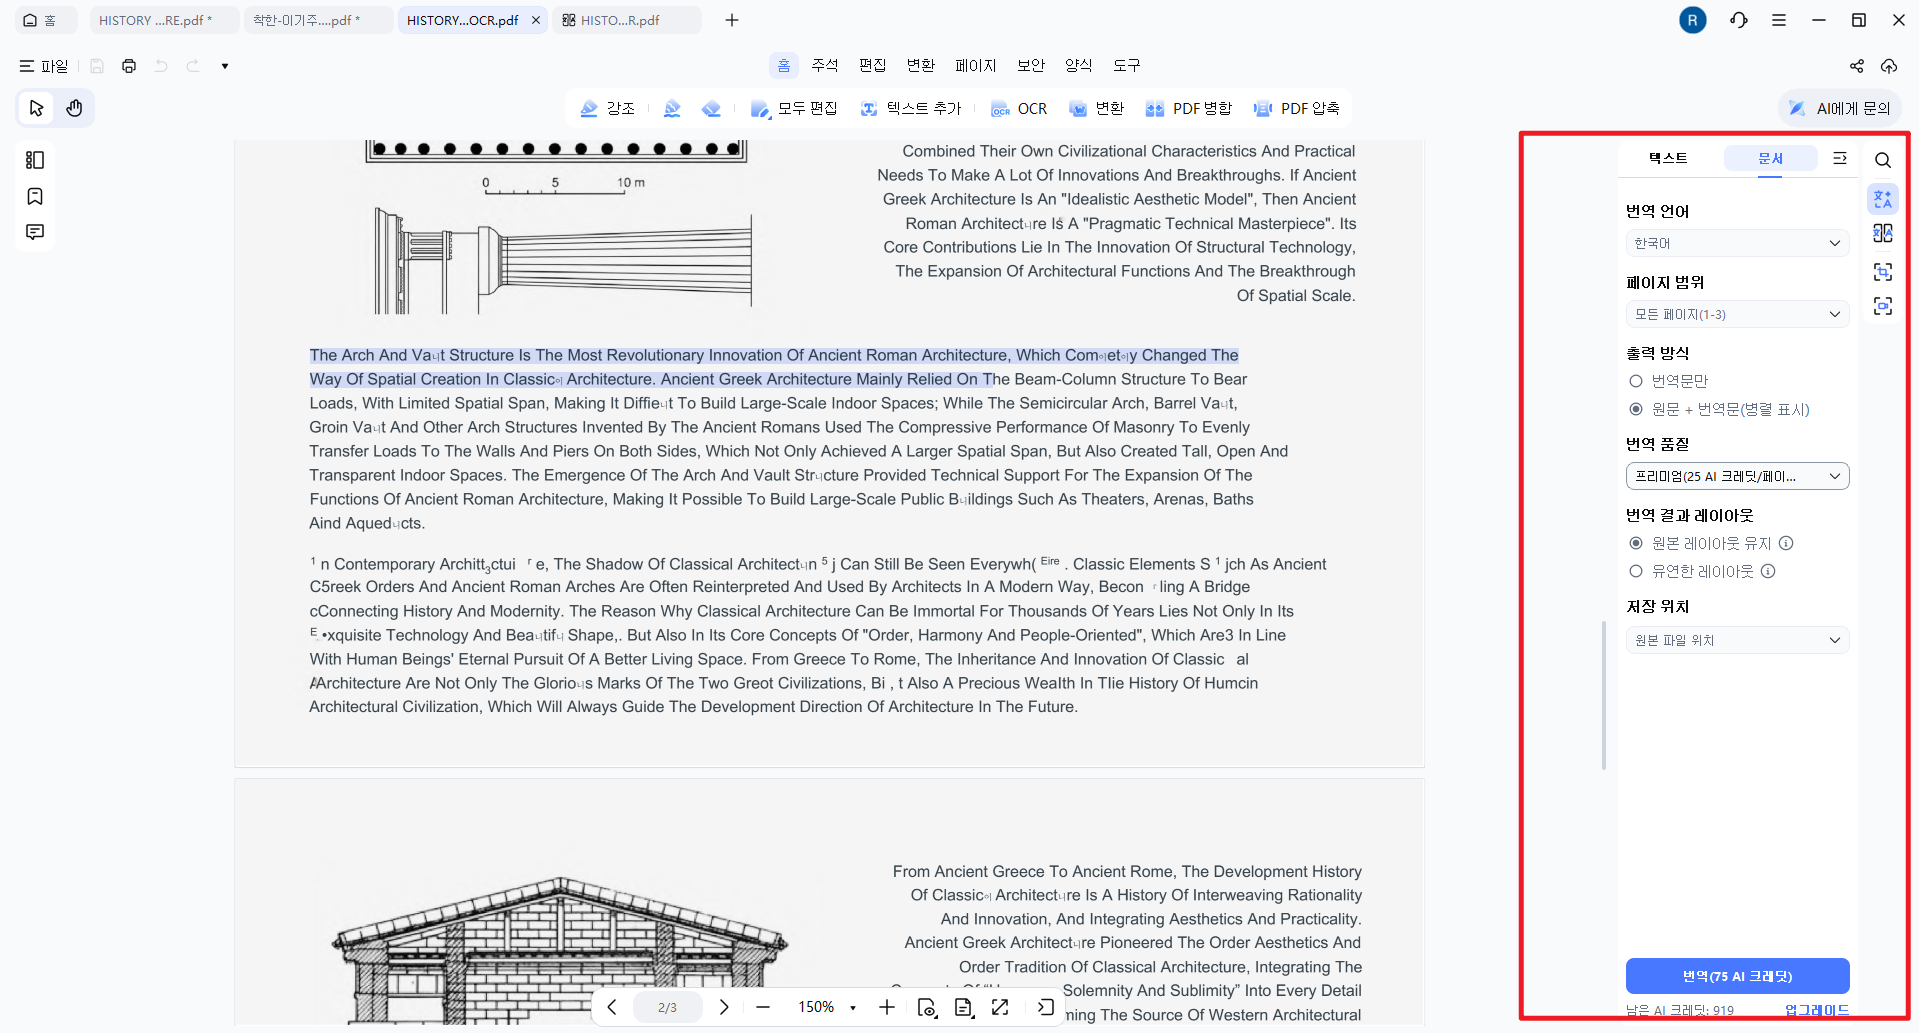Close the HISTORY...OCR.pdf tab
1919x1033 pixels.
[536, 20]
